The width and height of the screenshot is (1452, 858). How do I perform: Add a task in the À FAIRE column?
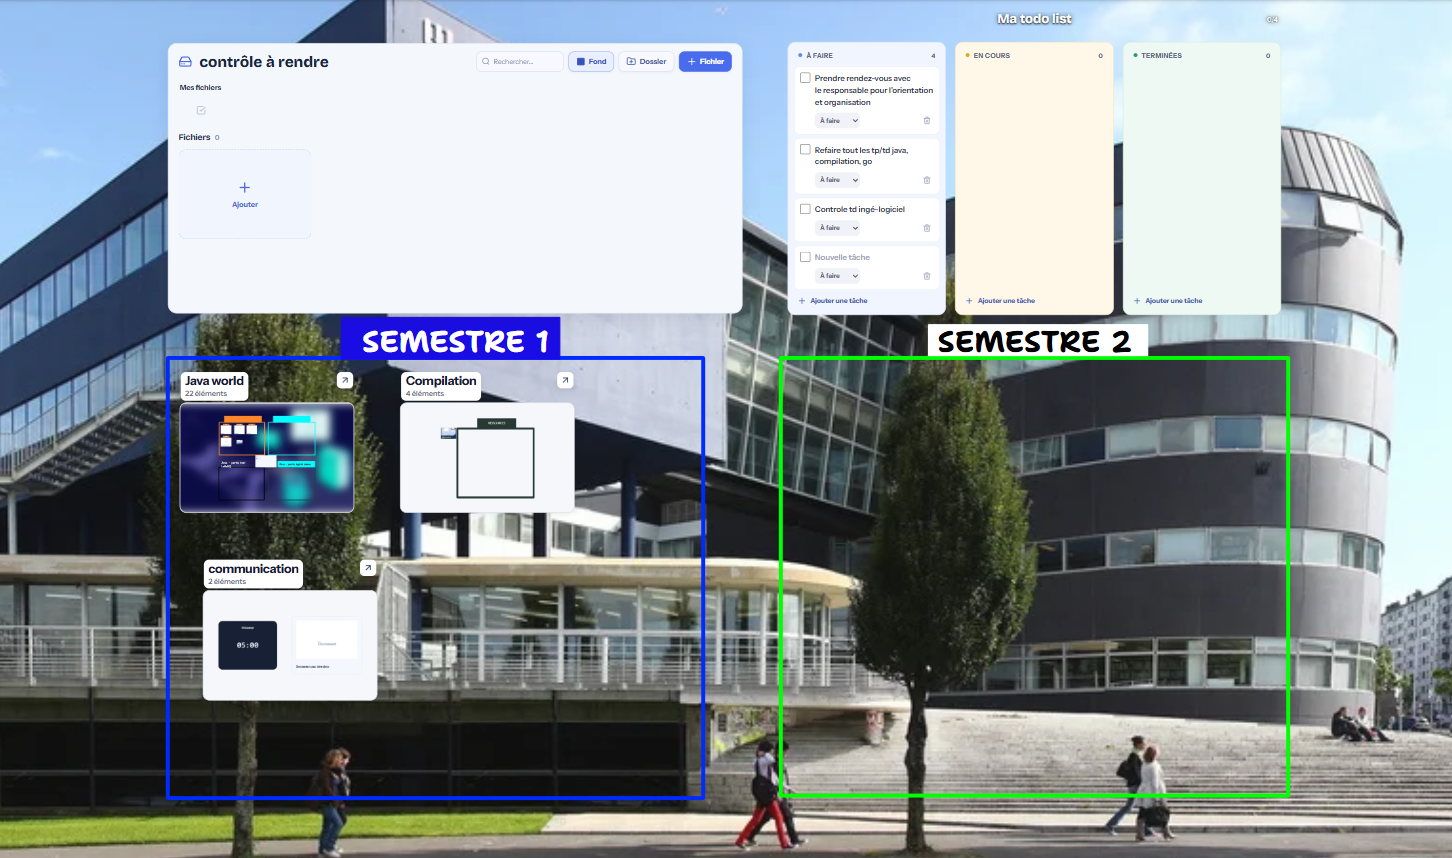(833, 301)
